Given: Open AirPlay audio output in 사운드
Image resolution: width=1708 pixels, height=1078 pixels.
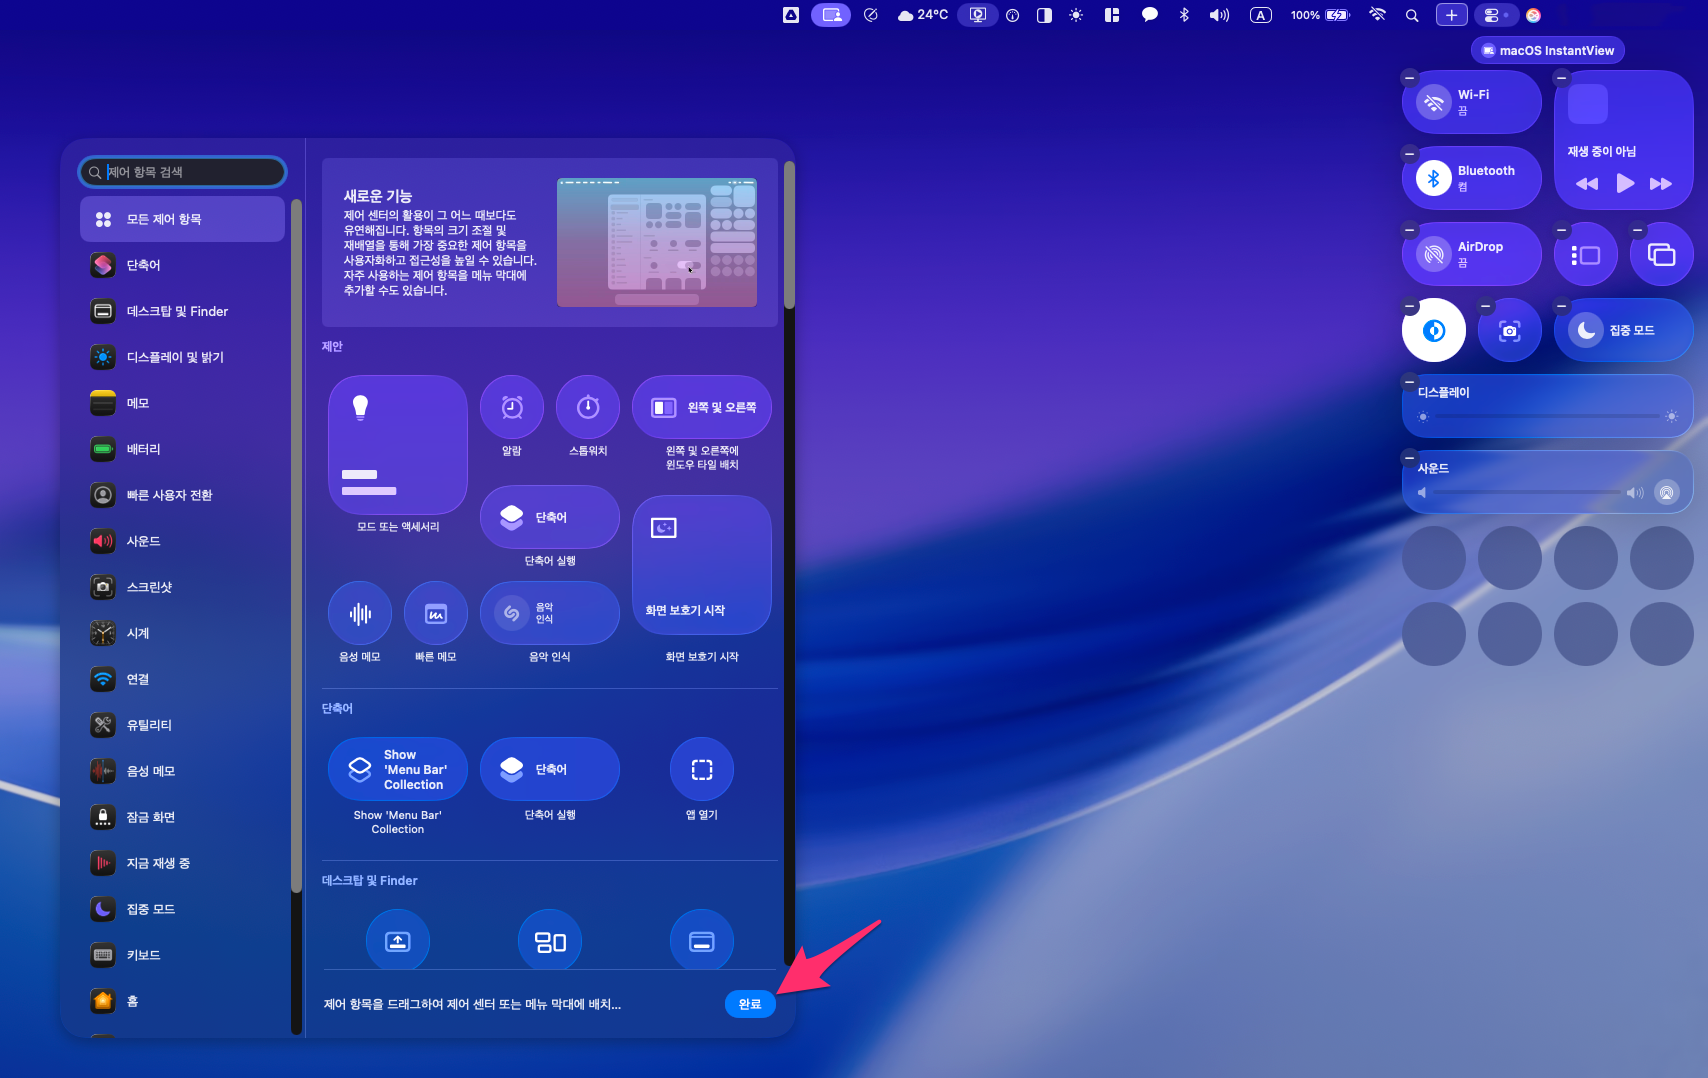Looking at the screenshot, I should coord(1666,492).
